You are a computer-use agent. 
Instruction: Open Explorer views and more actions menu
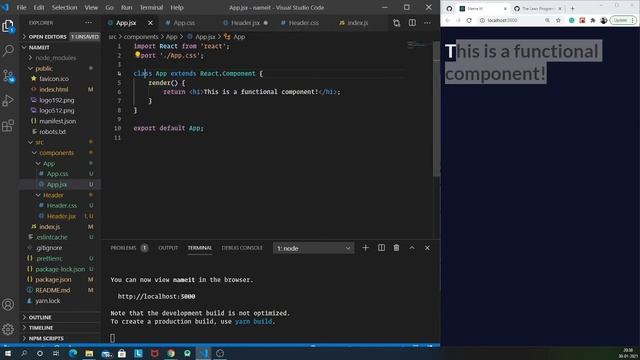point(89,23)
